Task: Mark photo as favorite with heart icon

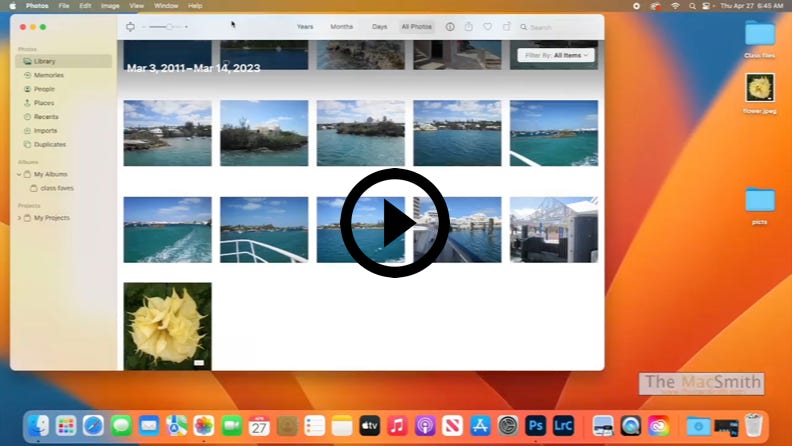Action: (487, 27)
